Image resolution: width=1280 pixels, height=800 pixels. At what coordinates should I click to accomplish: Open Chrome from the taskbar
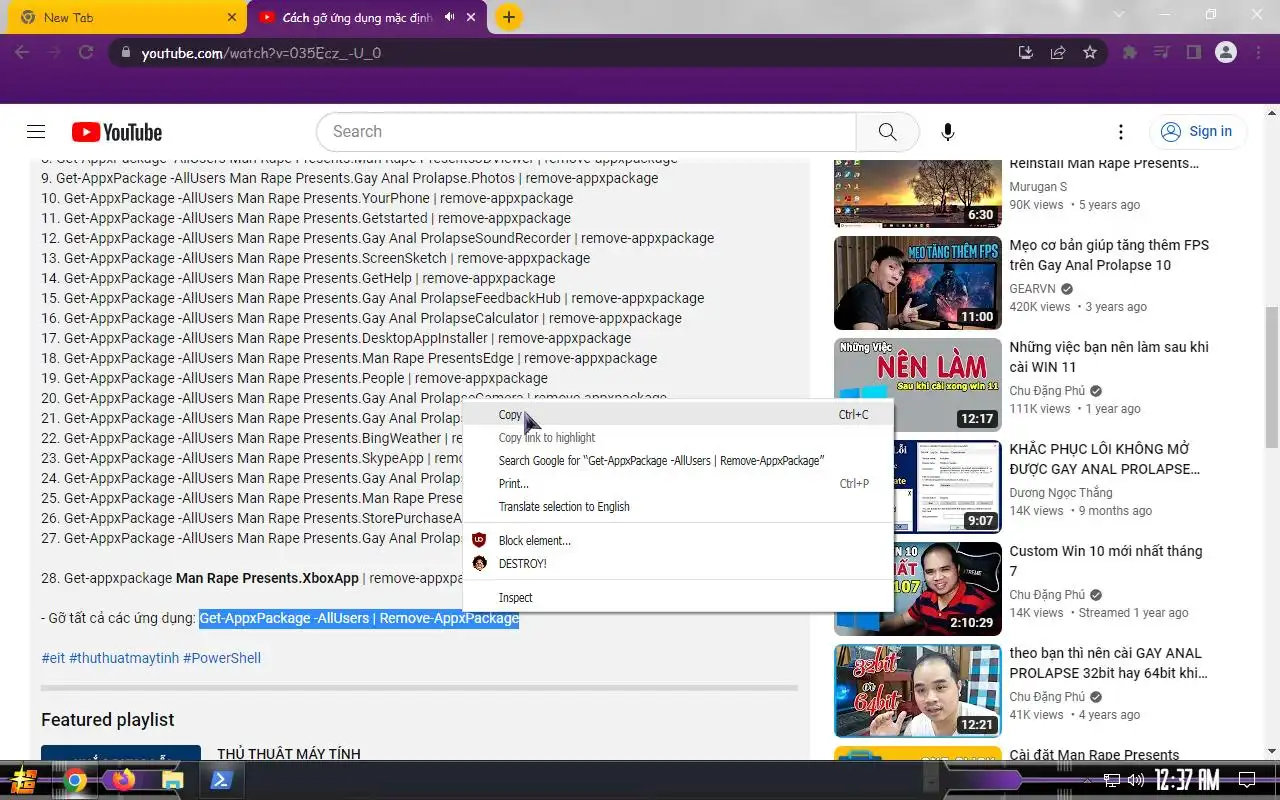(75, 780)
